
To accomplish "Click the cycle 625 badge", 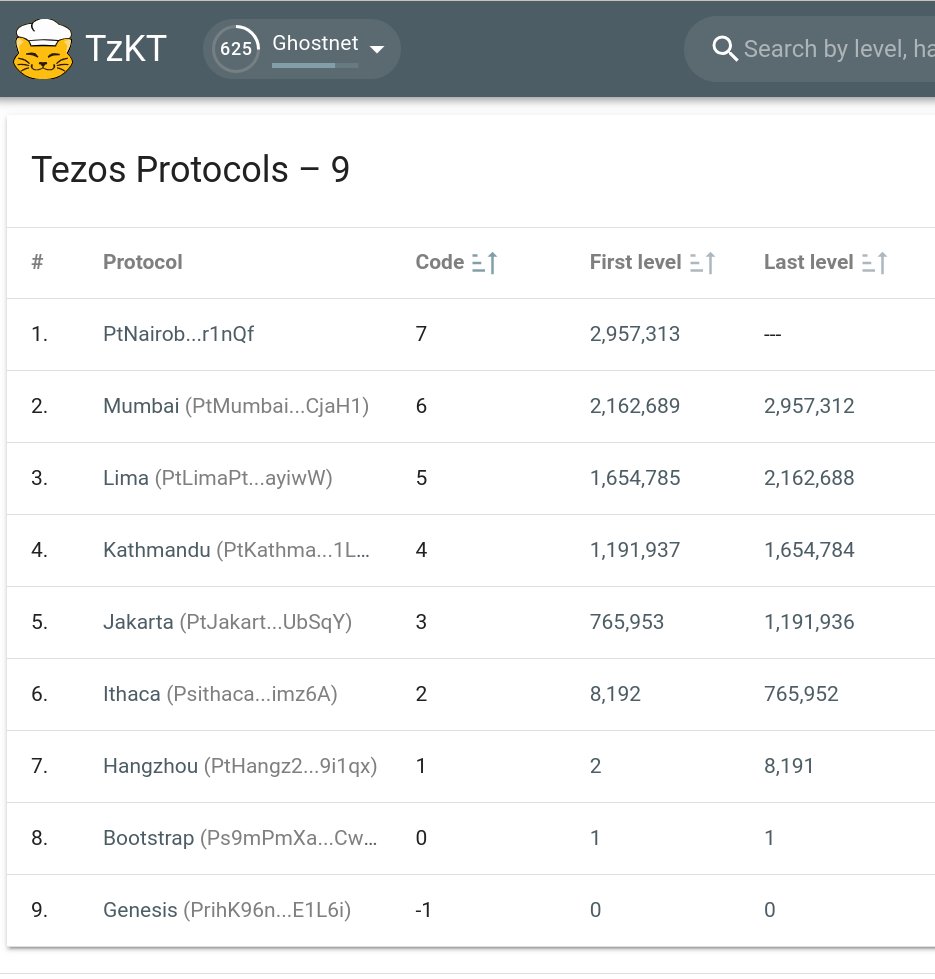I will tap(236, 46).
